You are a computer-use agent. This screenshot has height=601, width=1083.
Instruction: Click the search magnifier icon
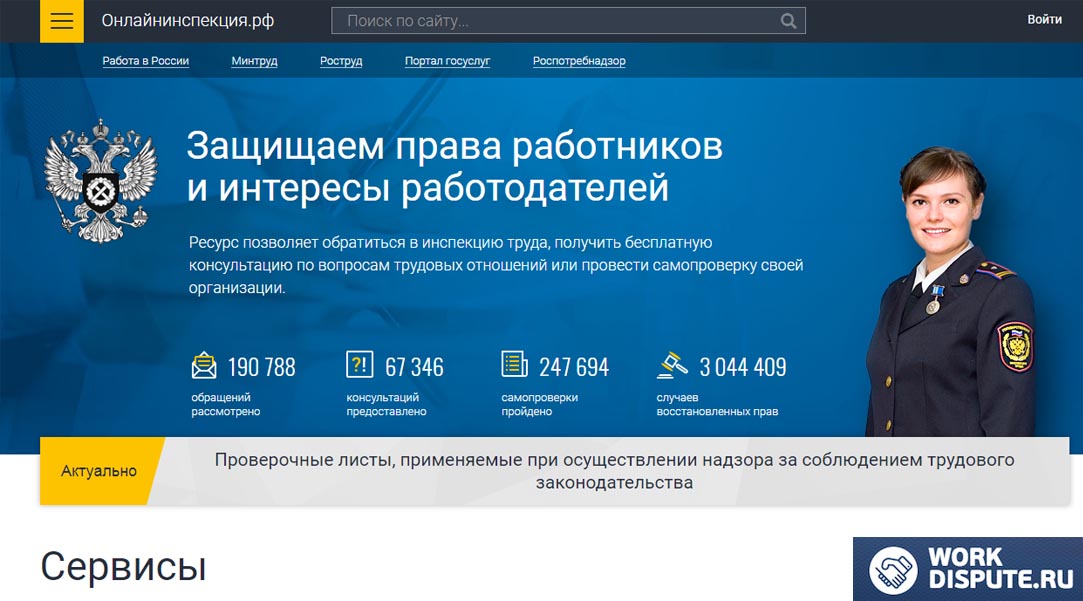tap(788, 21)
